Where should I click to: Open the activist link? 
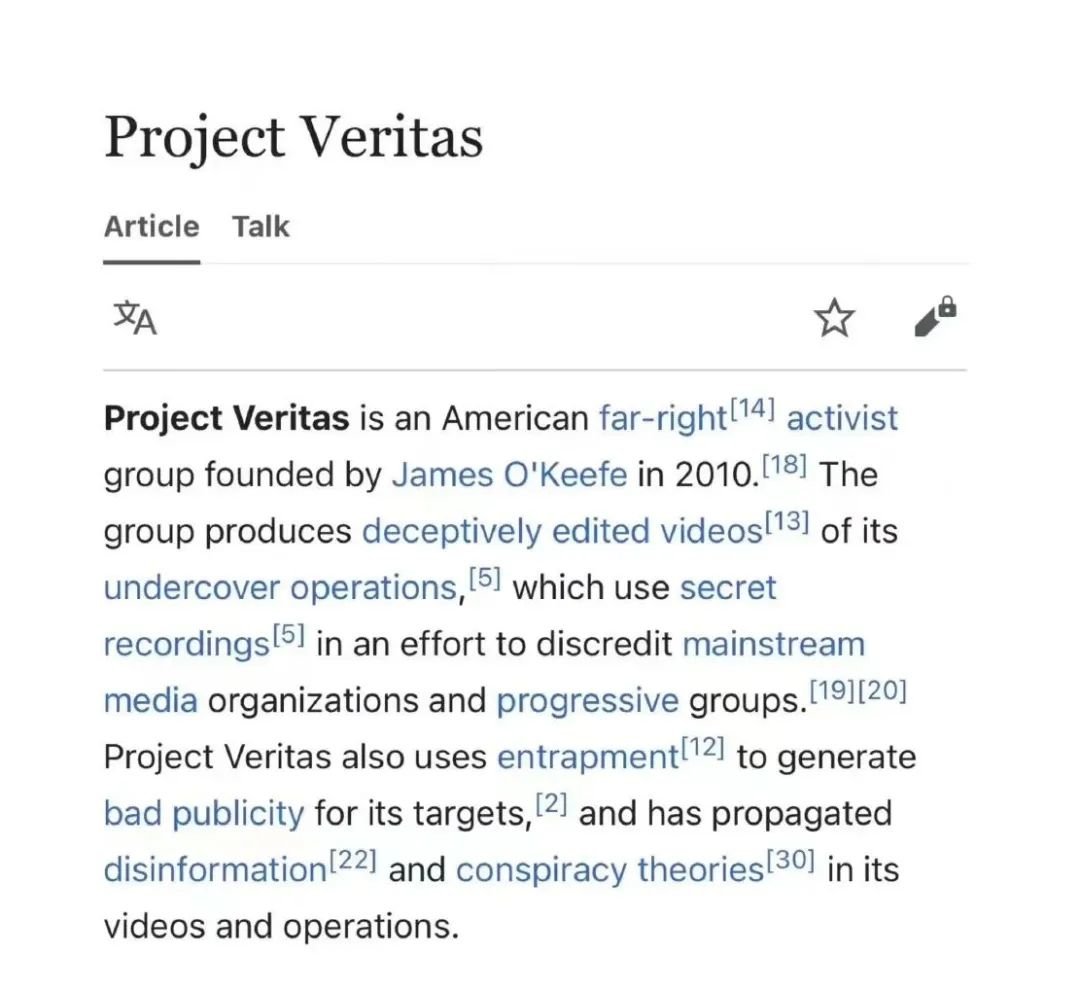coord(842,418)
